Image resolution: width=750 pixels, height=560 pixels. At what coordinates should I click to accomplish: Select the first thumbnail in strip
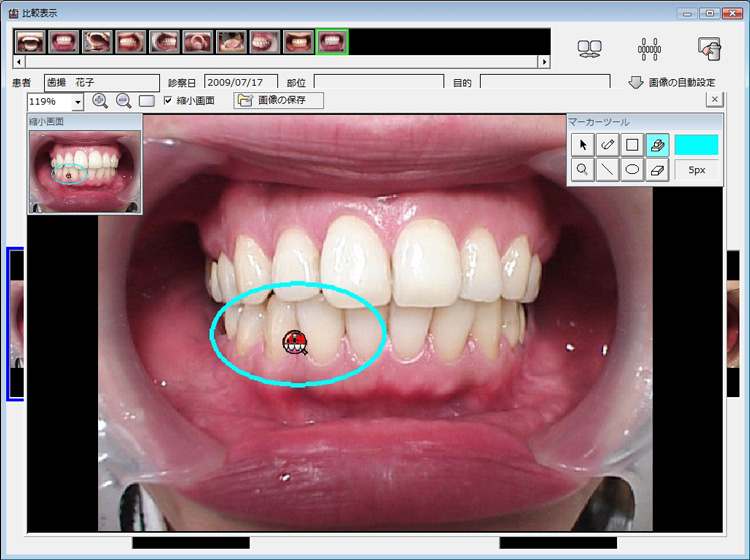[x=30, y=42]
